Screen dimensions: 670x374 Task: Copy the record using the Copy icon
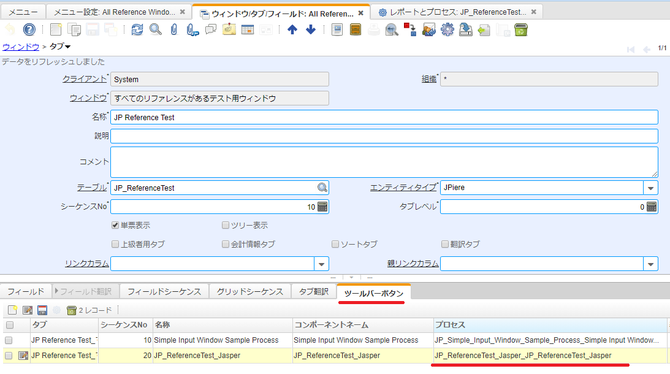click(74, 29)
